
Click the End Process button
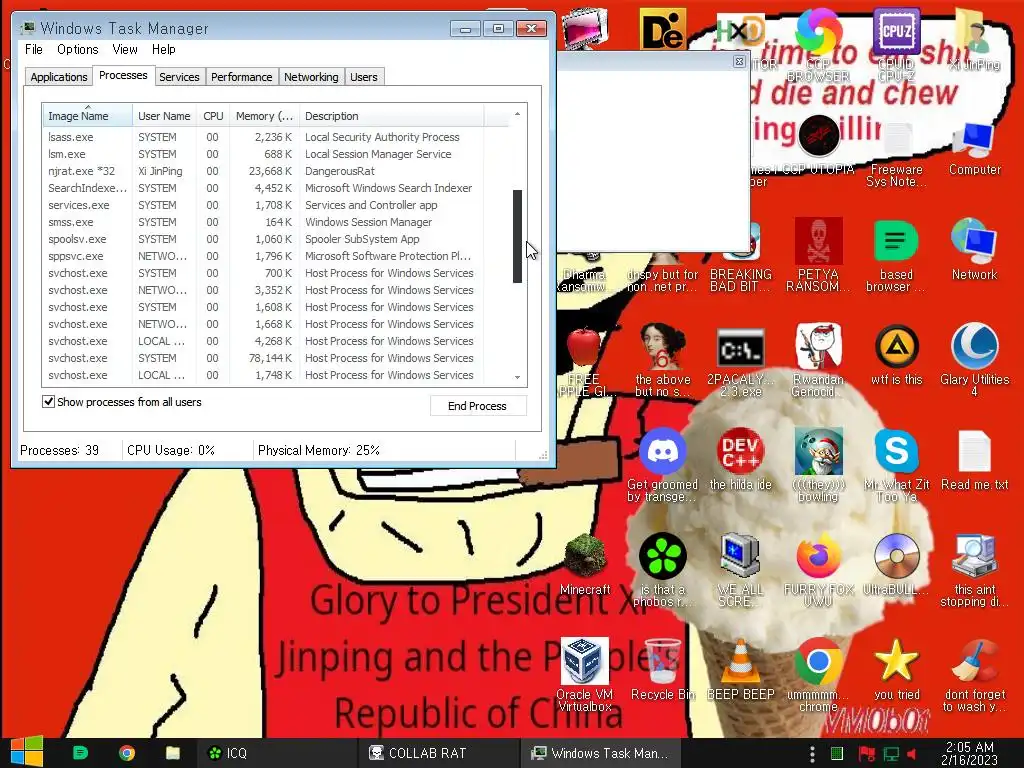[x=477, y=406]
